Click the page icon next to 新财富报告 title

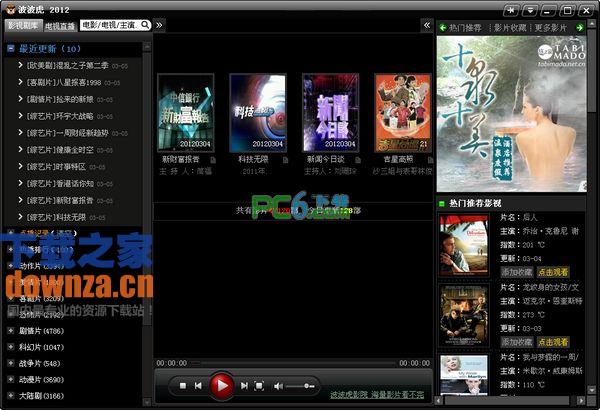click(213, 160)
